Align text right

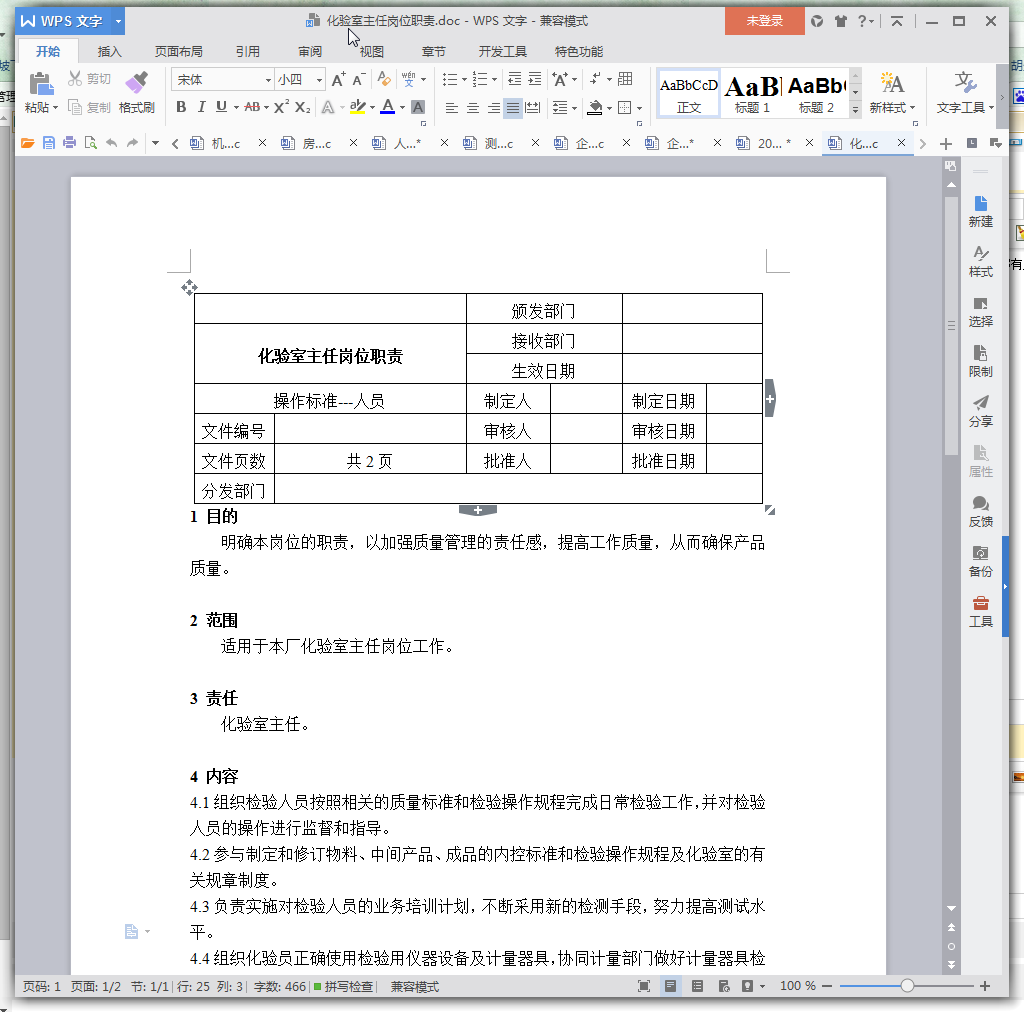tap(494, 108)
